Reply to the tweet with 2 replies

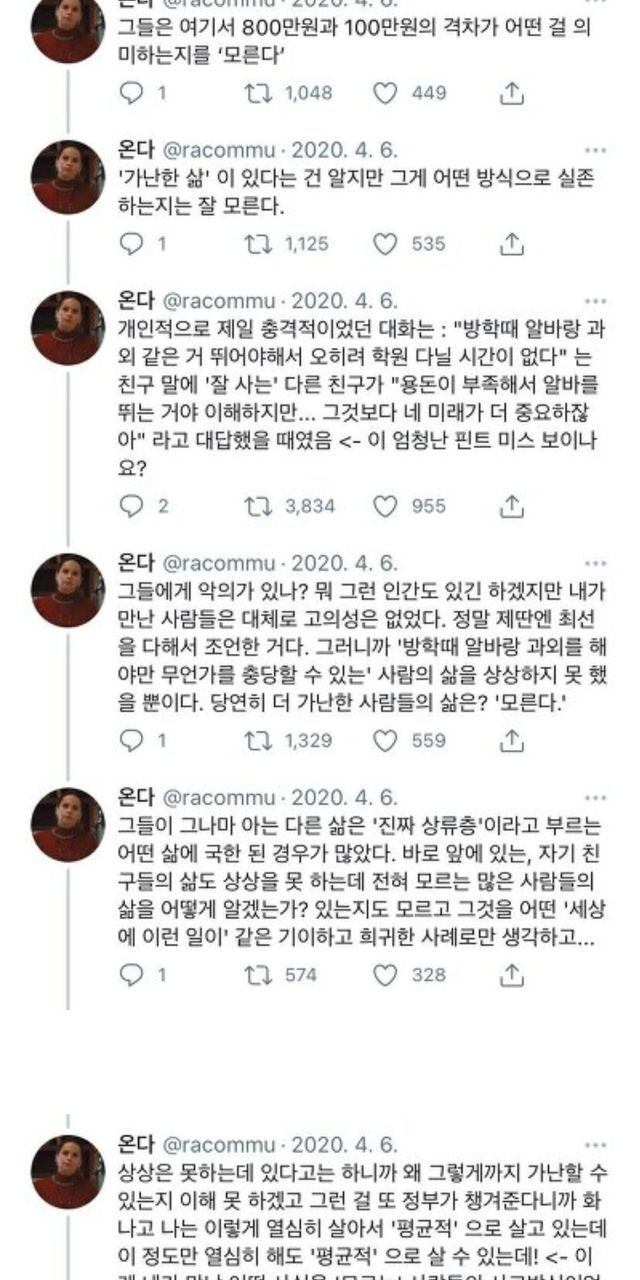(132, 506)
